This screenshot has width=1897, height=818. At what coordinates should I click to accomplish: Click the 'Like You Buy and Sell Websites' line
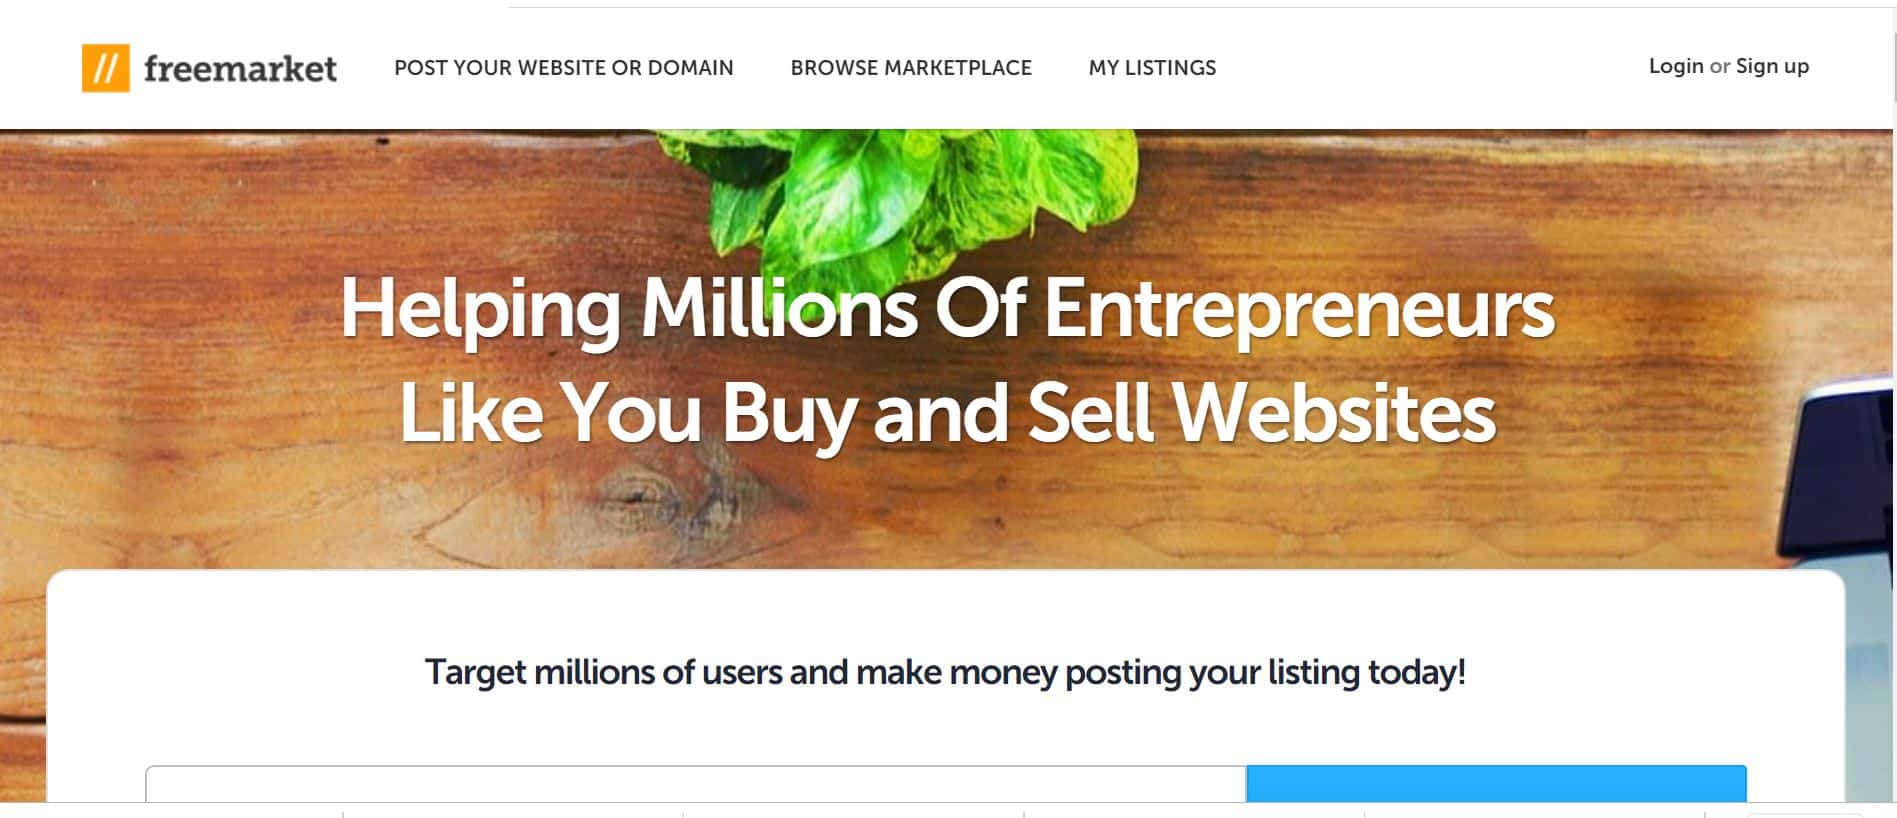(947, 412)
